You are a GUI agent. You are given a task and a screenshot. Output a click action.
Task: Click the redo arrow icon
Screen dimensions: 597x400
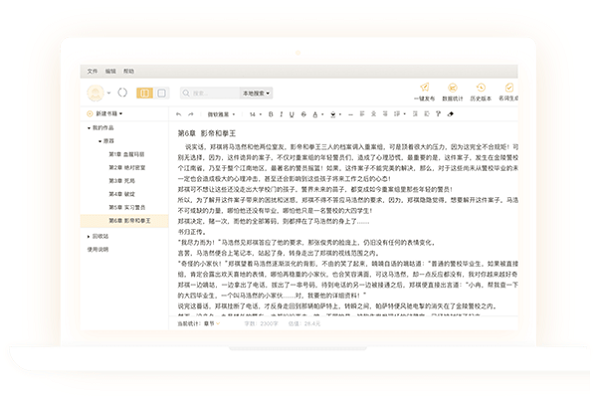[x=191, y=114]
